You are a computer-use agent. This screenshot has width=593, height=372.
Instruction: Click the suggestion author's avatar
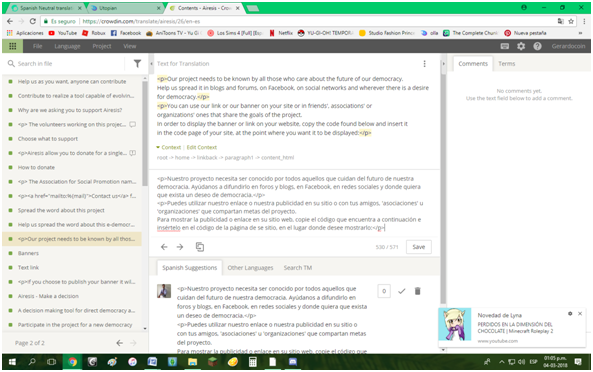coord(164,291)
